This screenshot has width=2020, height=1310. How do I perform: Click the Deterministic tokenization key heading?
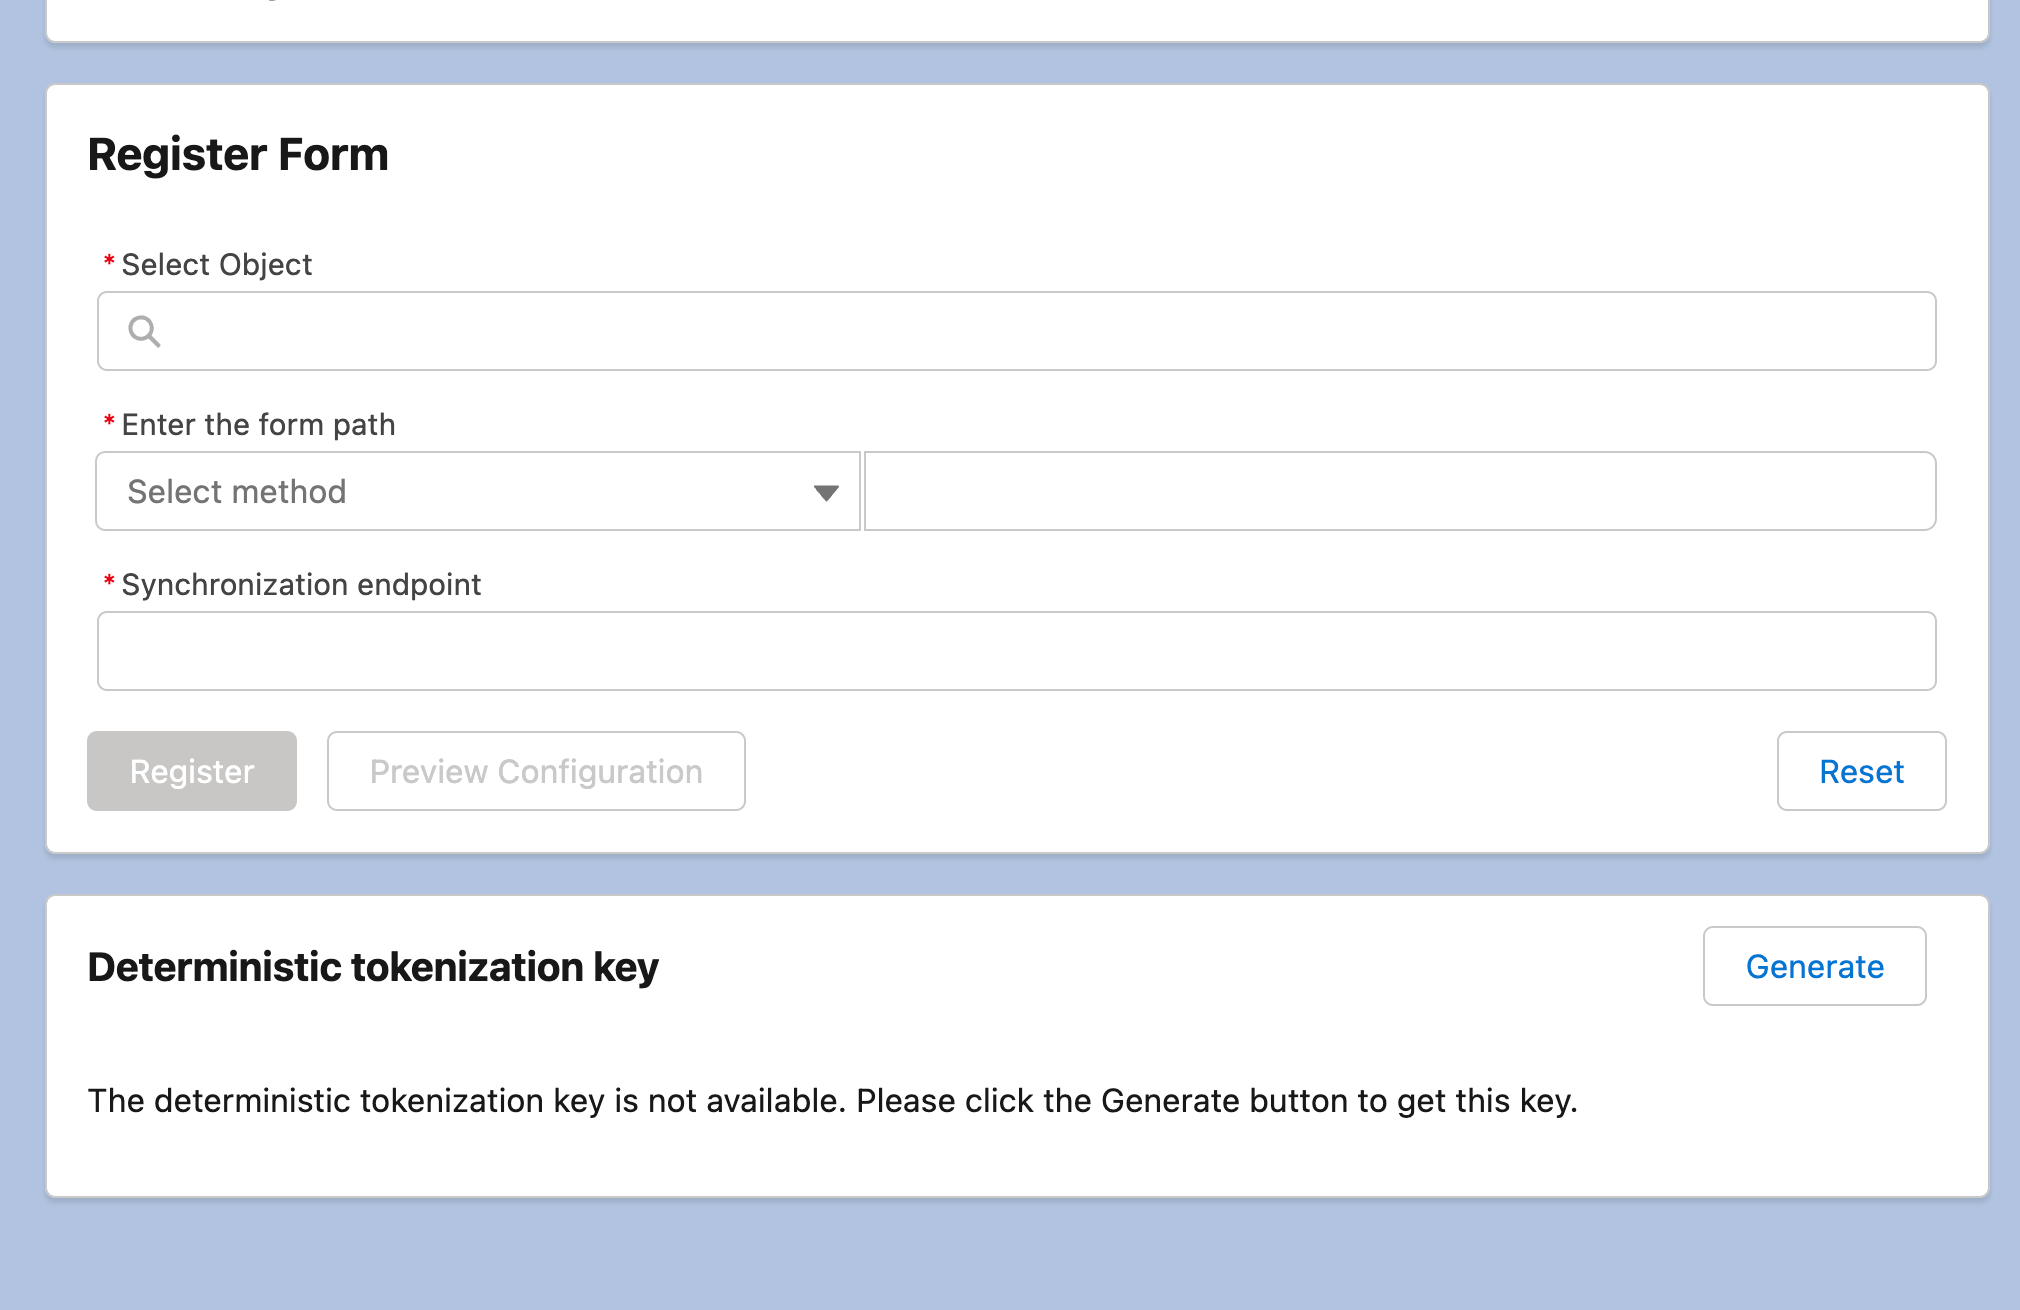[373, 966]
